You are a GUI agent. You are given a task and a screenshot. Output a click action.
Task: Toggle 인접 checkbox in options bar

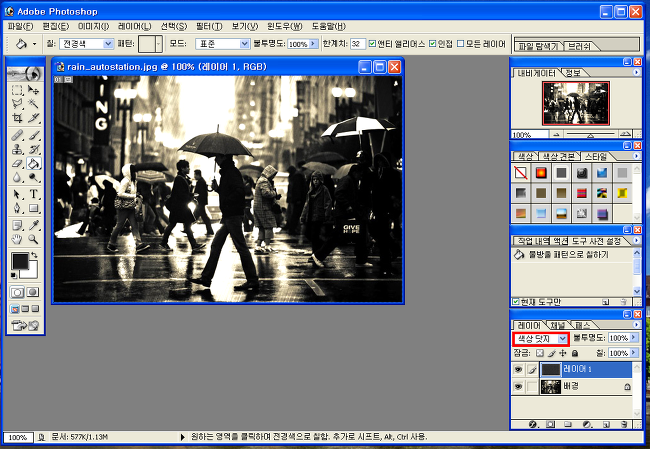(432, 44)
